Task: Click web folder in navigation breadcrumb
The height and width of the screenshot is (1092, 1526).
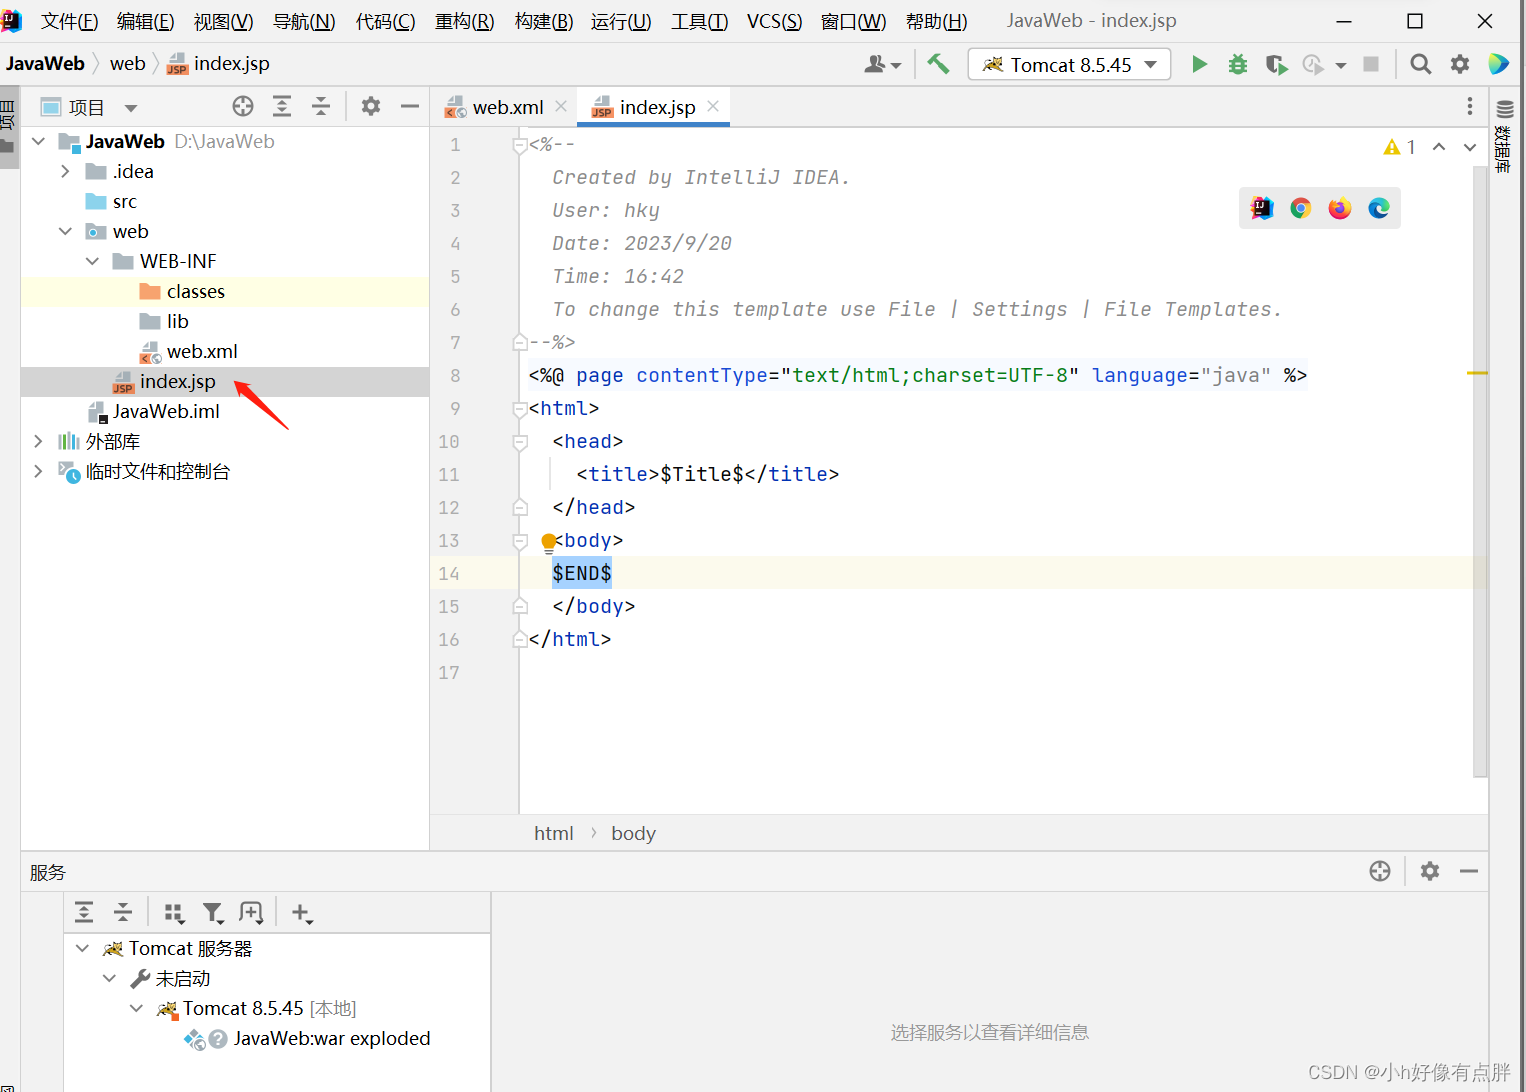Action: coord(127,63)
